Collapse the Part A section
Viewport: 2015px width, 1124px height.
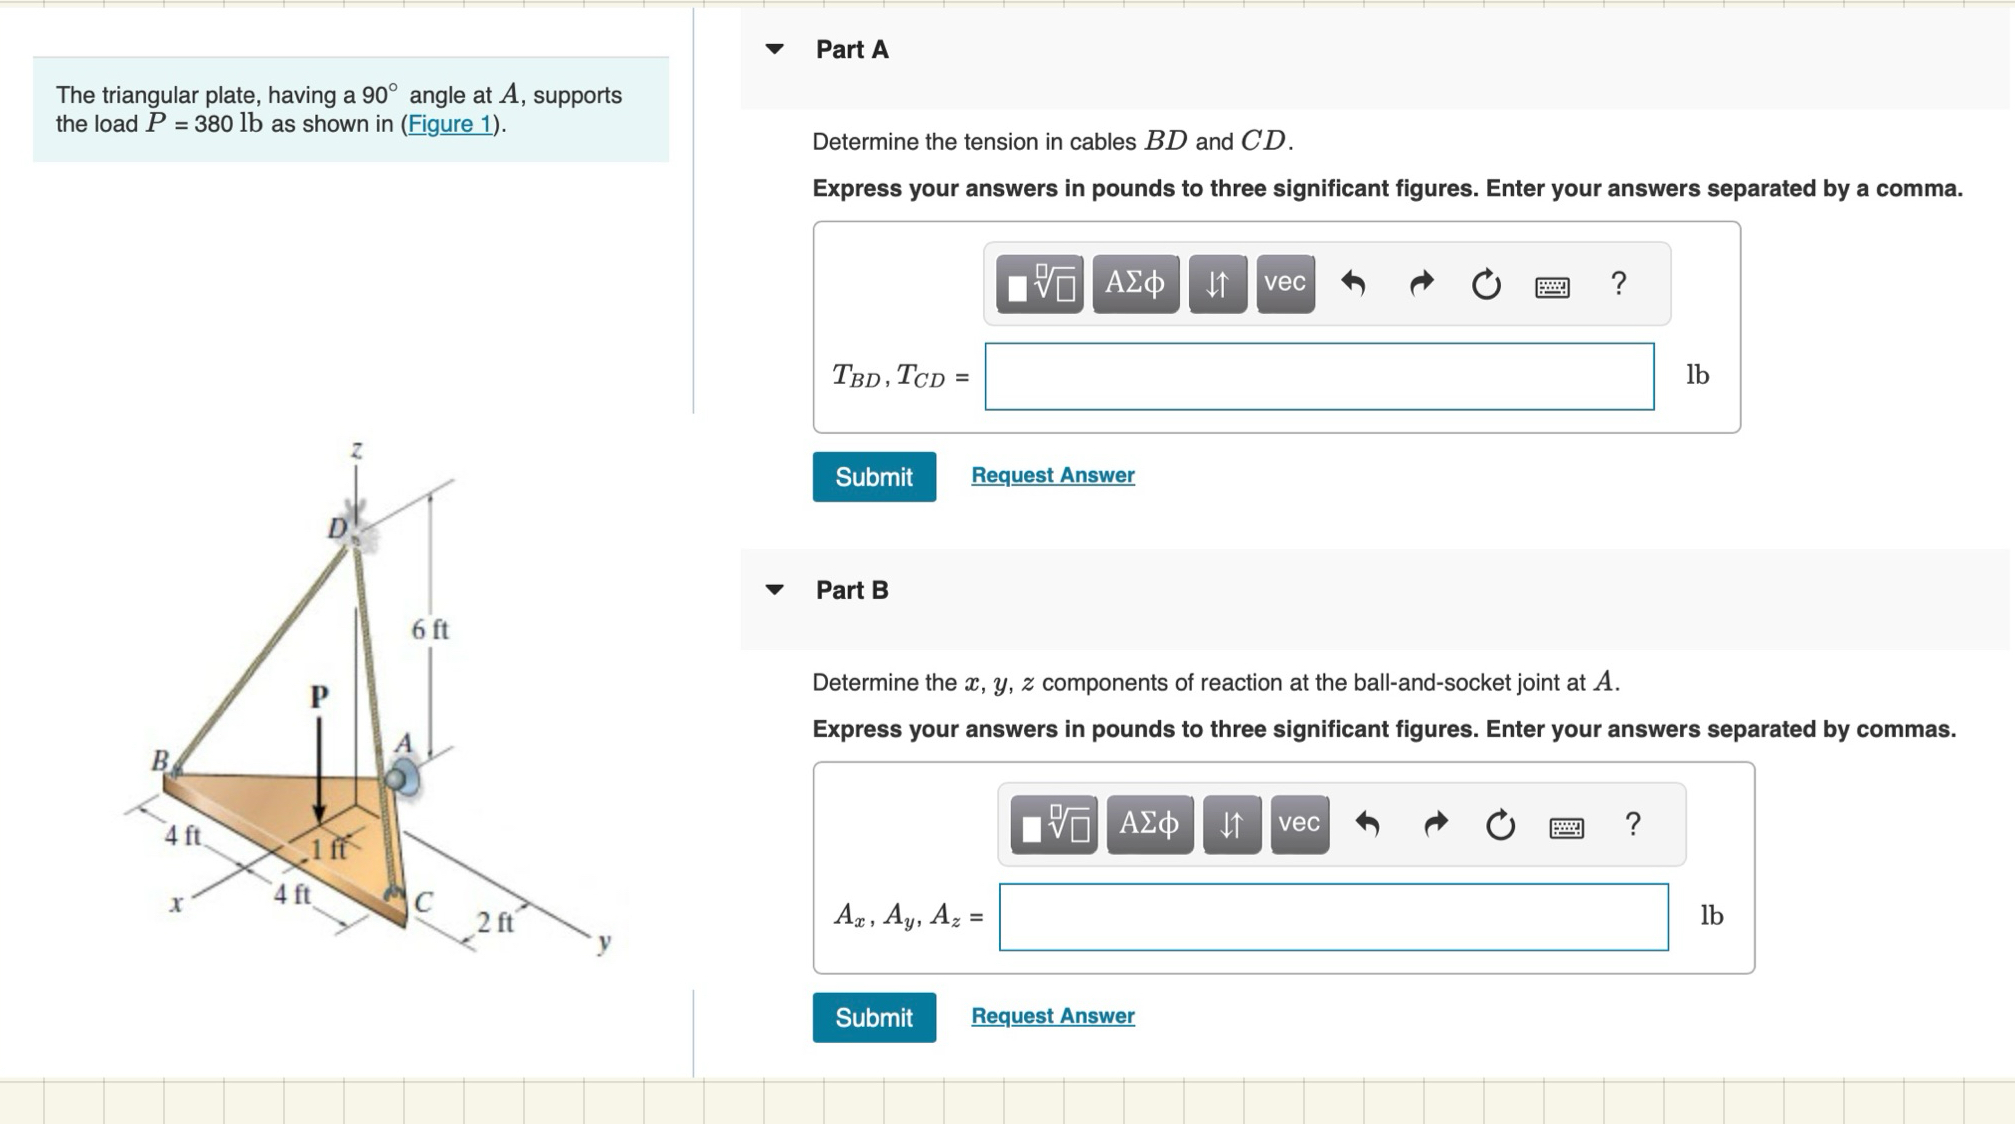tap(775, 49)
